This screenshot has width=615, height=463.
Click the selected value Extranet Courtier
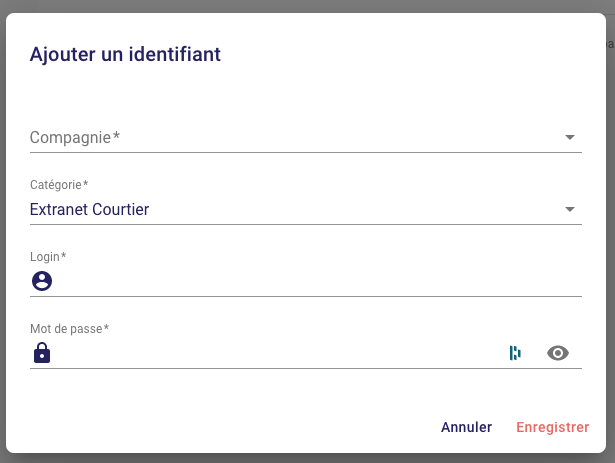pyautogui.click(x=89, y=209)
